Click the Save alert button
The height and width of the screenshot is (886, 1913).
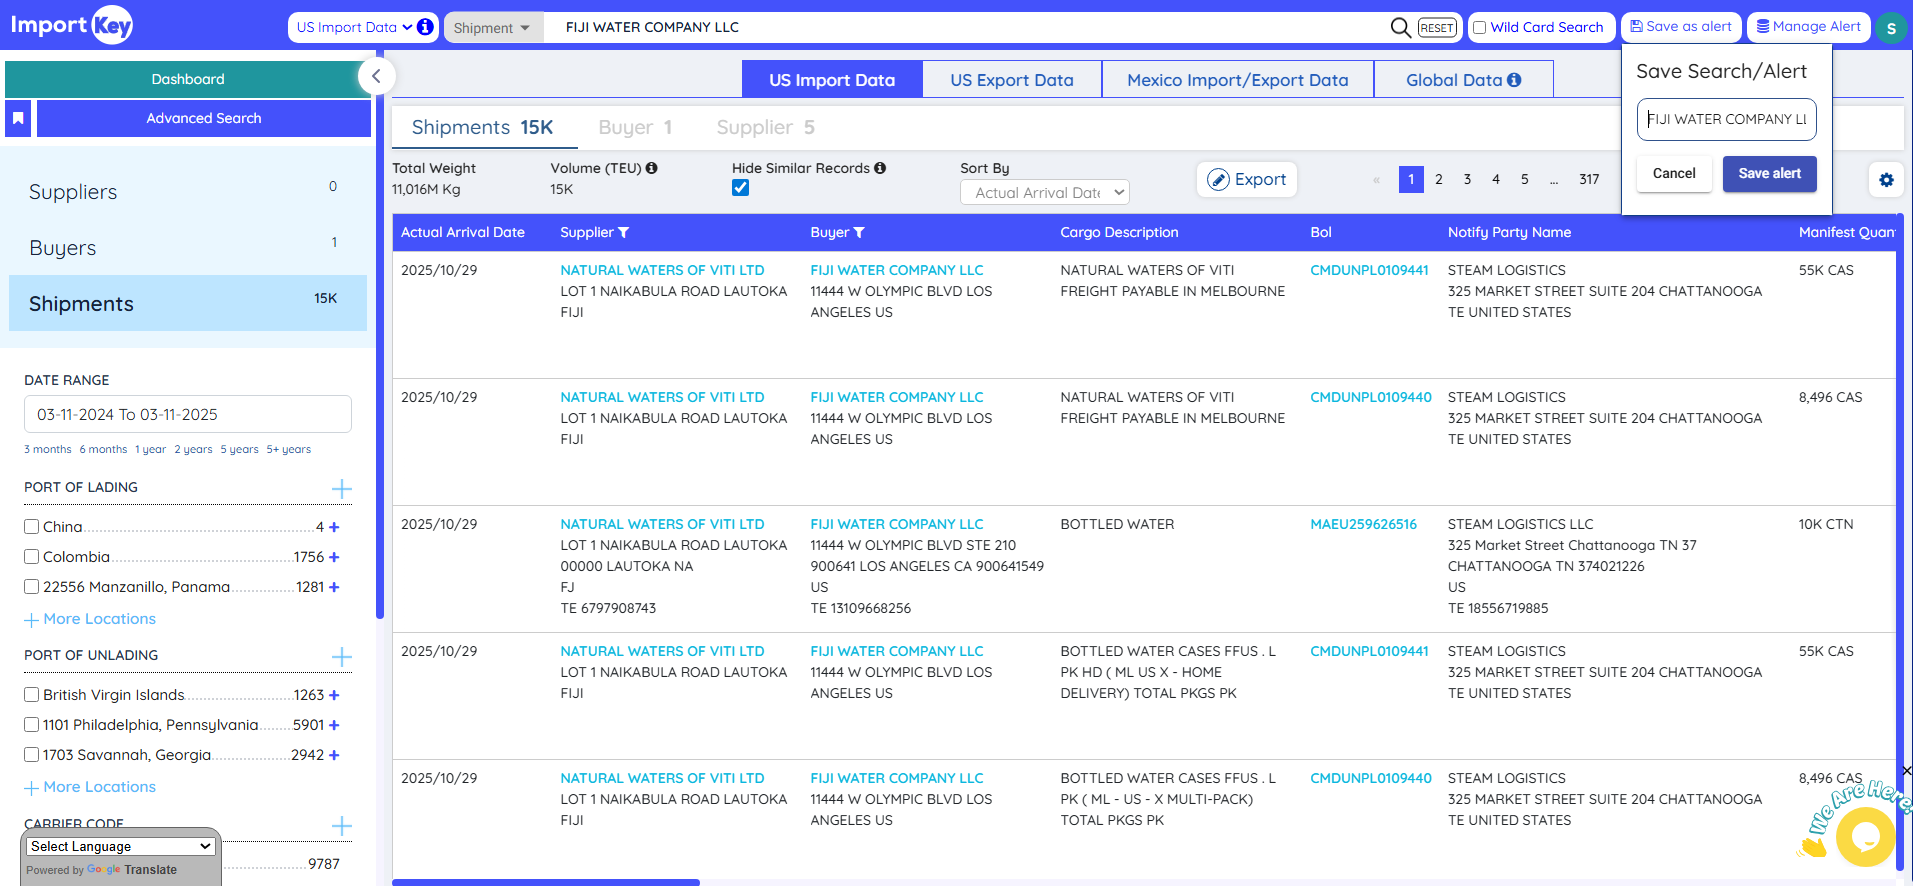(x=1769, y=174)
